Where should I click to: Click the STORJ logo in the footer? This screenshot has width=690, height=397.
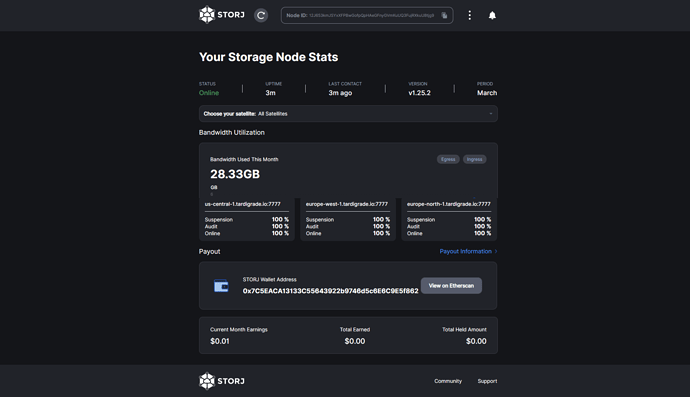coord(222,381)
